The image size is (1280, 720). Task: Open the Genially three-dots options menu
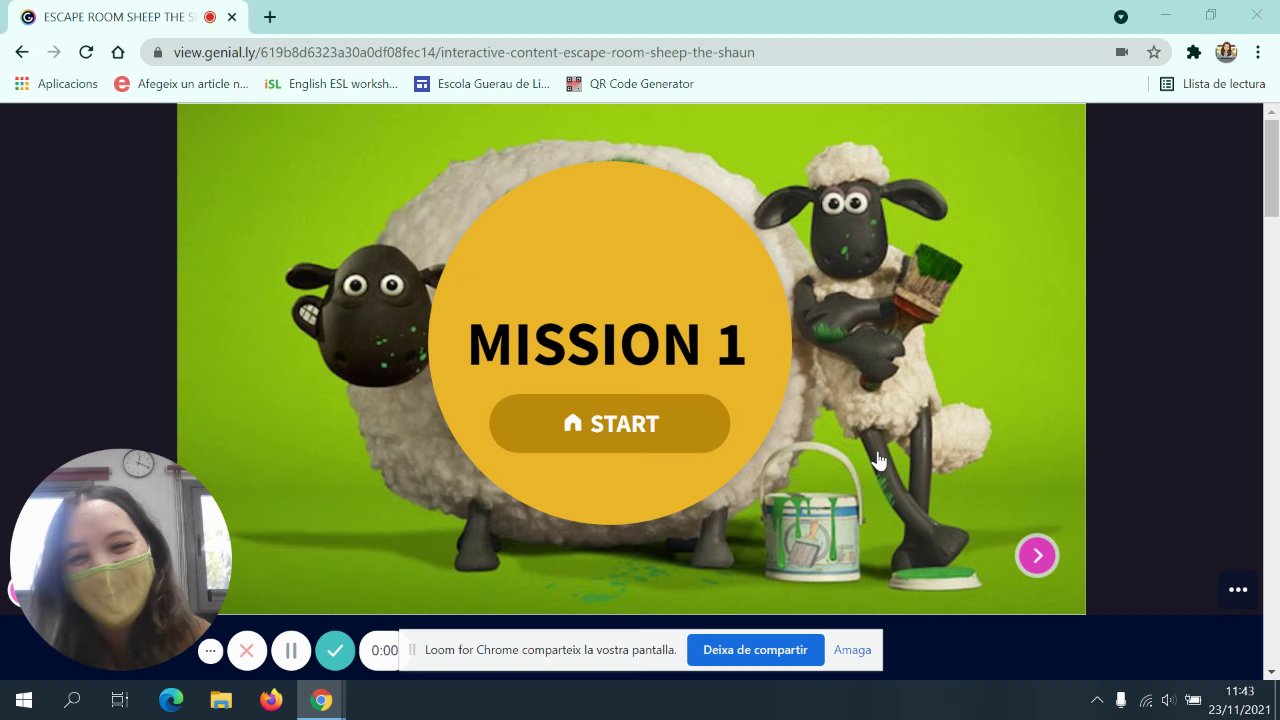[x=1238, y=590]
